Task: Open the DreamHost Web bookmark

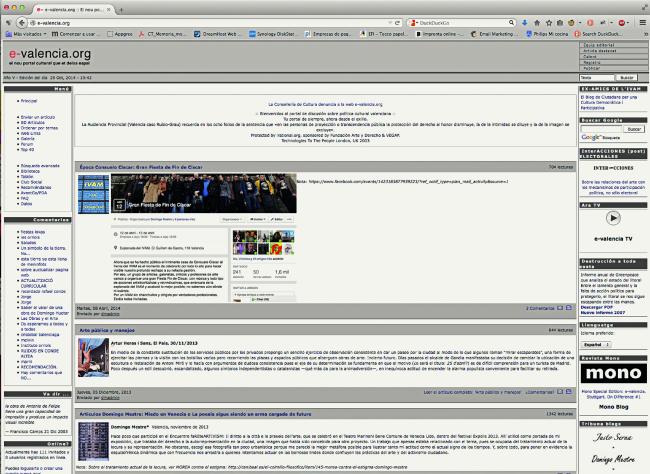Action: [x=216, y=34]
